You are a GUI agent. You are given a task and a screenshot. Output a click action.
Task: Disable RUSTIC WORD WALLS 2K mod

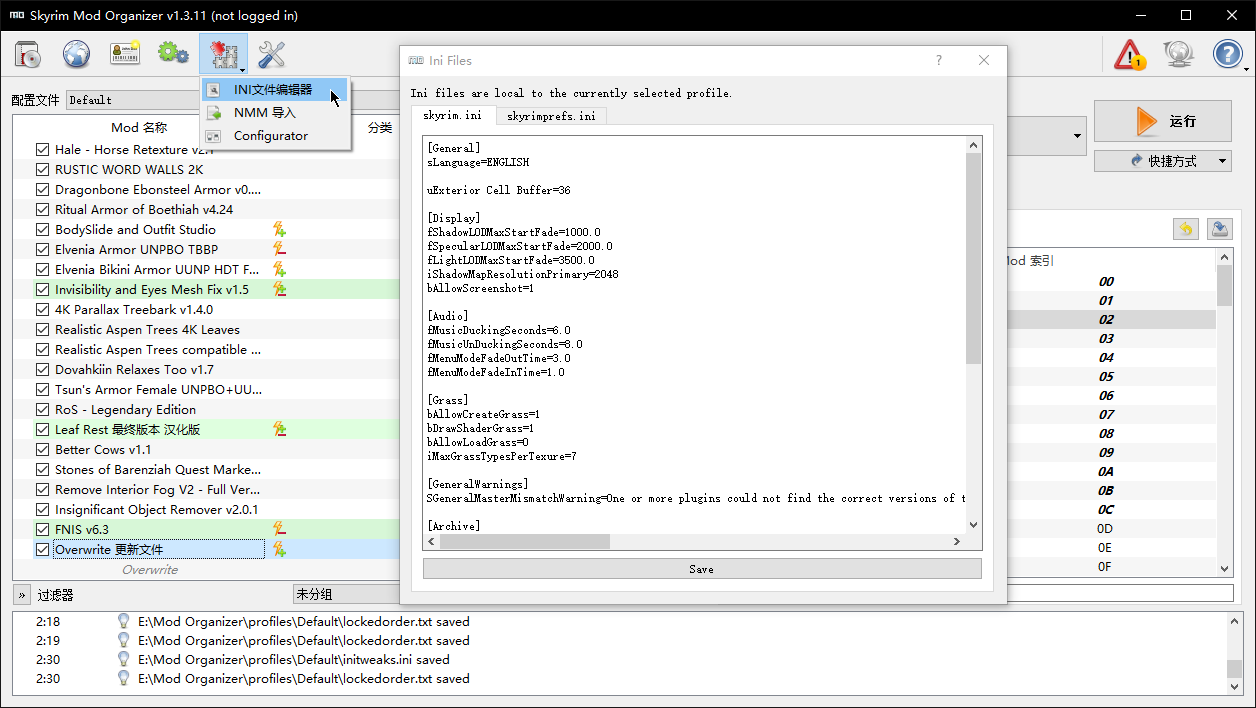[42, 170]
